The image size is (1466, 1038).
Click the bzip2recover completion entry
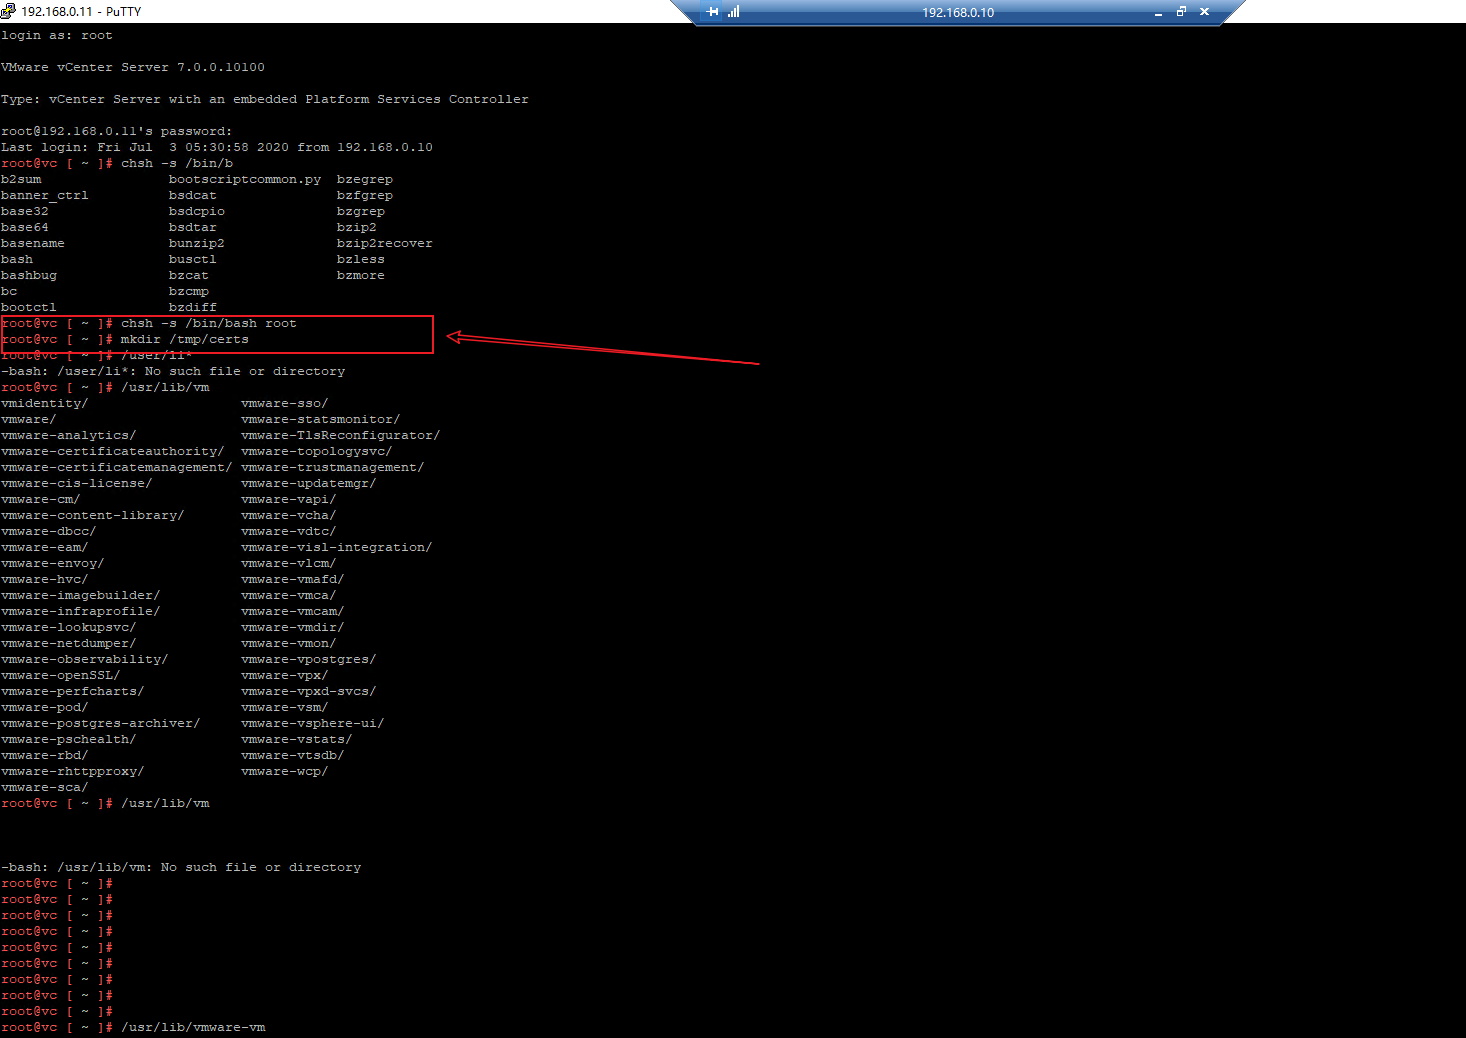[x=384, y=243]
